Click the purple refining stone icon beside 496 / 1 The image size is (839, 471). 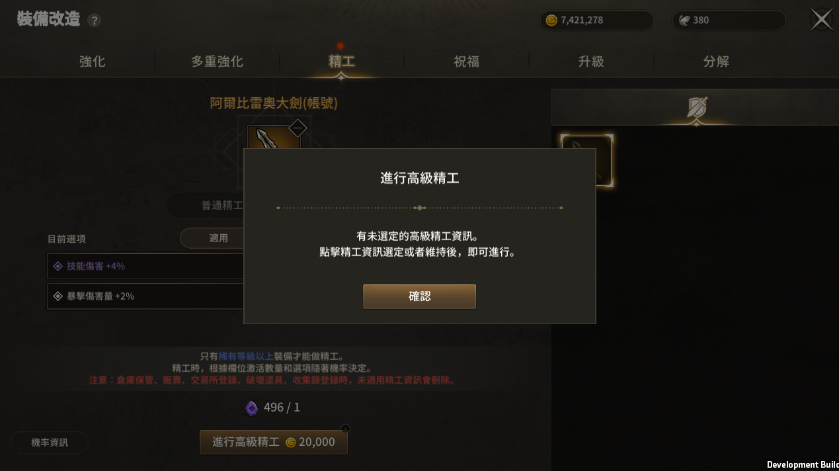(251, 408)
